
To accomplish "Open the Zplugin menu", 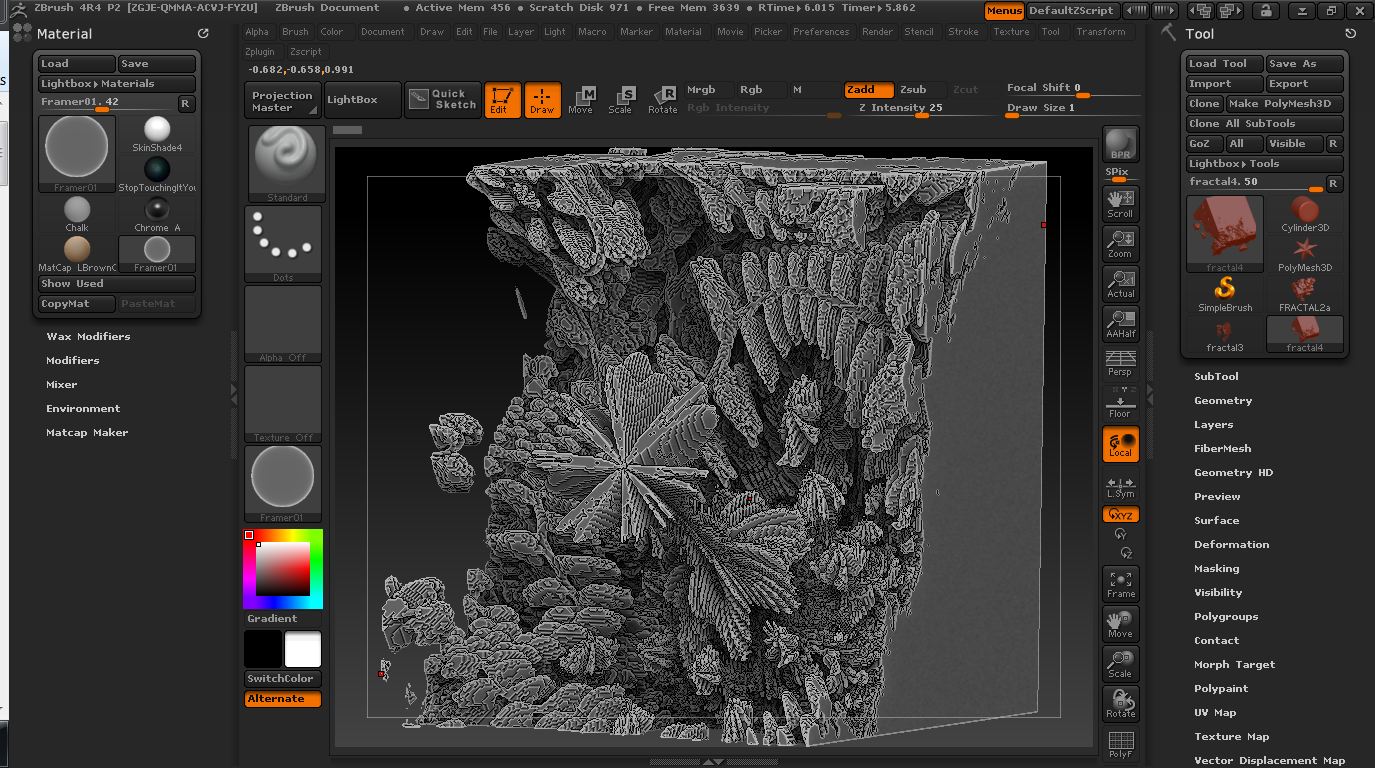I will pyautogui.click(x=259, y=52).
